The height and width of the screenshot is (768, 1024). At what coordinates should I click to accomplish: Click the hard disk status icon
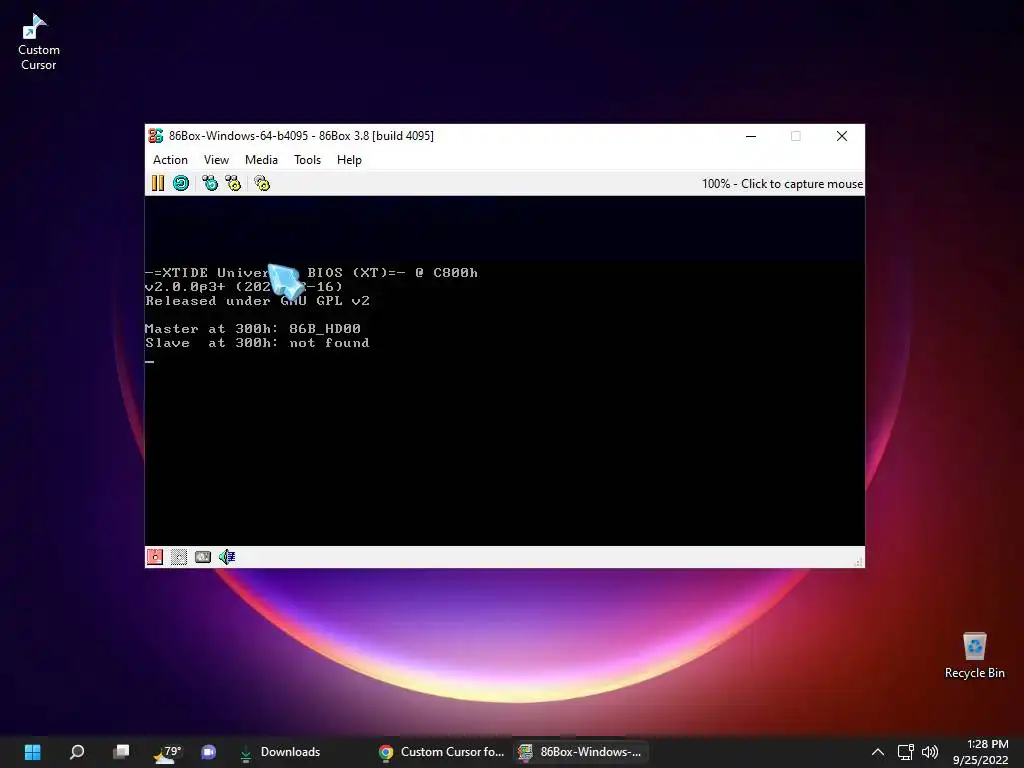202,556
